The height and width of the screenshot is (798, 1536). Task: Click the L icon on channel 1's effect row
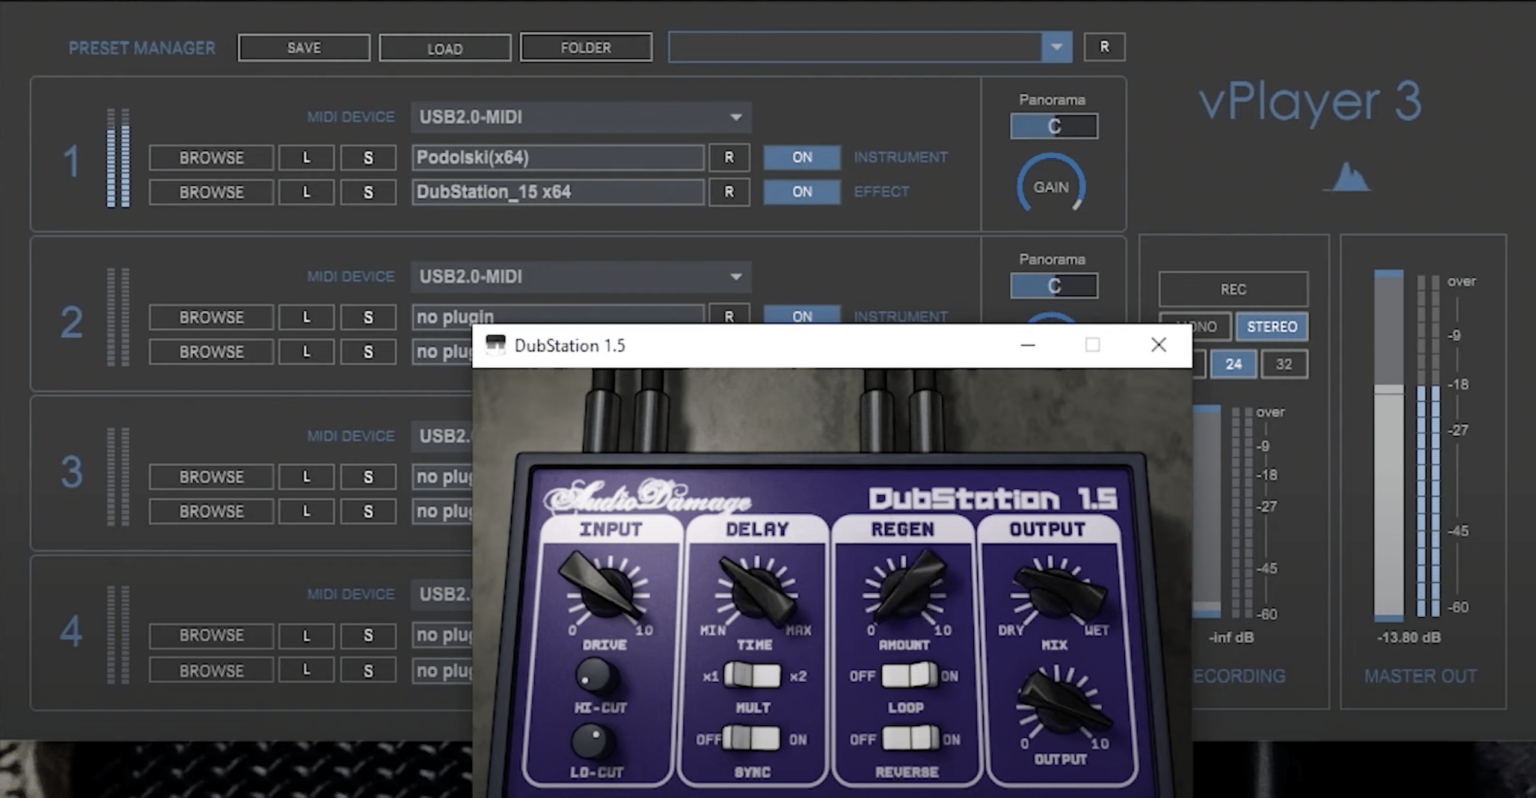(306, 191)
